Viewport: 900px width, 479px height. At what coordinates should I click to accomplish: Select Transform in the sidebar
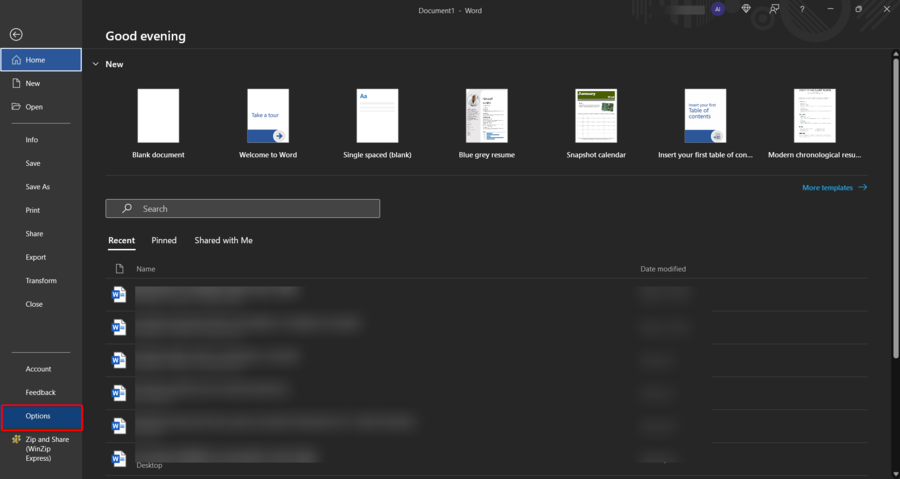tap(41, 281)
